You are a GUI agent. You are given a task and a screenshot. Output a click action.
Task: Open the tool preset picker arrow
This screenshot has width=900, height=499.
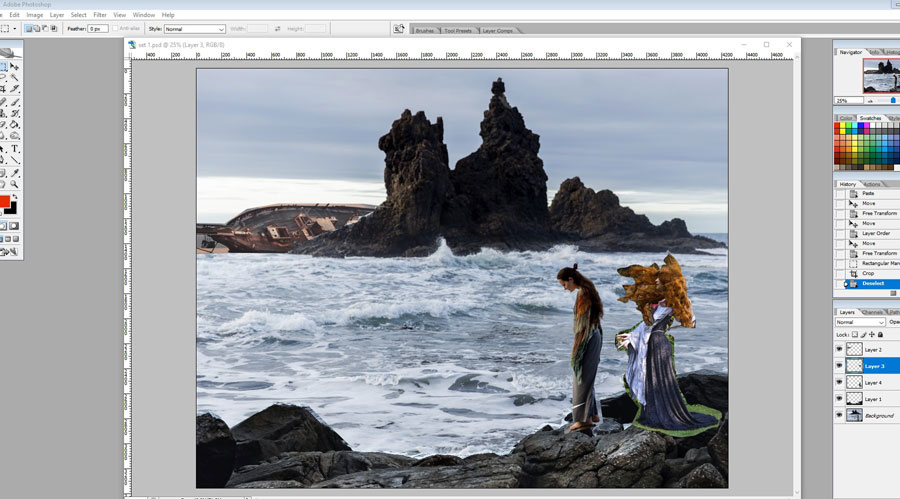point(14,29)
